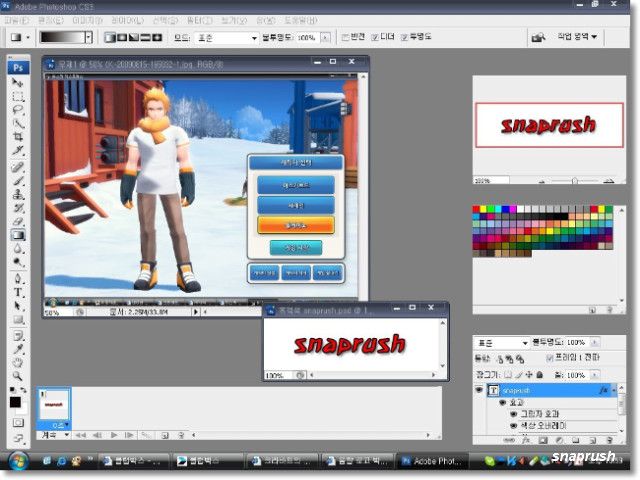Click the Add Layer Mask icon
This screenshot has width=640, height=480.
coord(543,440)
